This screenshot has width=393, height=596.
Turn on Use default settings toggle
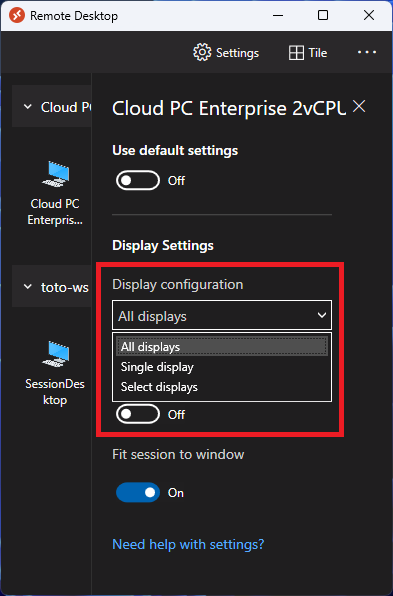click(x=138, y=180)
